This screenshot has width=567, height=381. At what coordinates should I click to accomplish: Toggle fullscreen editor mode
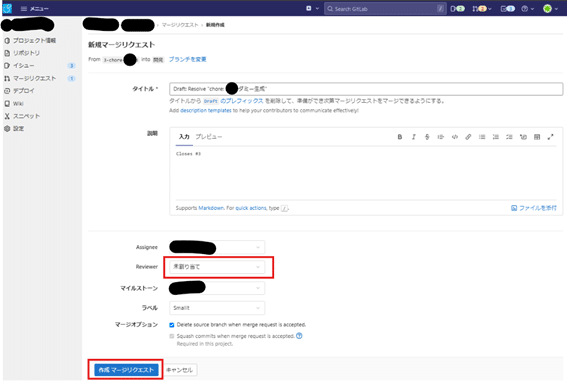[550, 137]
